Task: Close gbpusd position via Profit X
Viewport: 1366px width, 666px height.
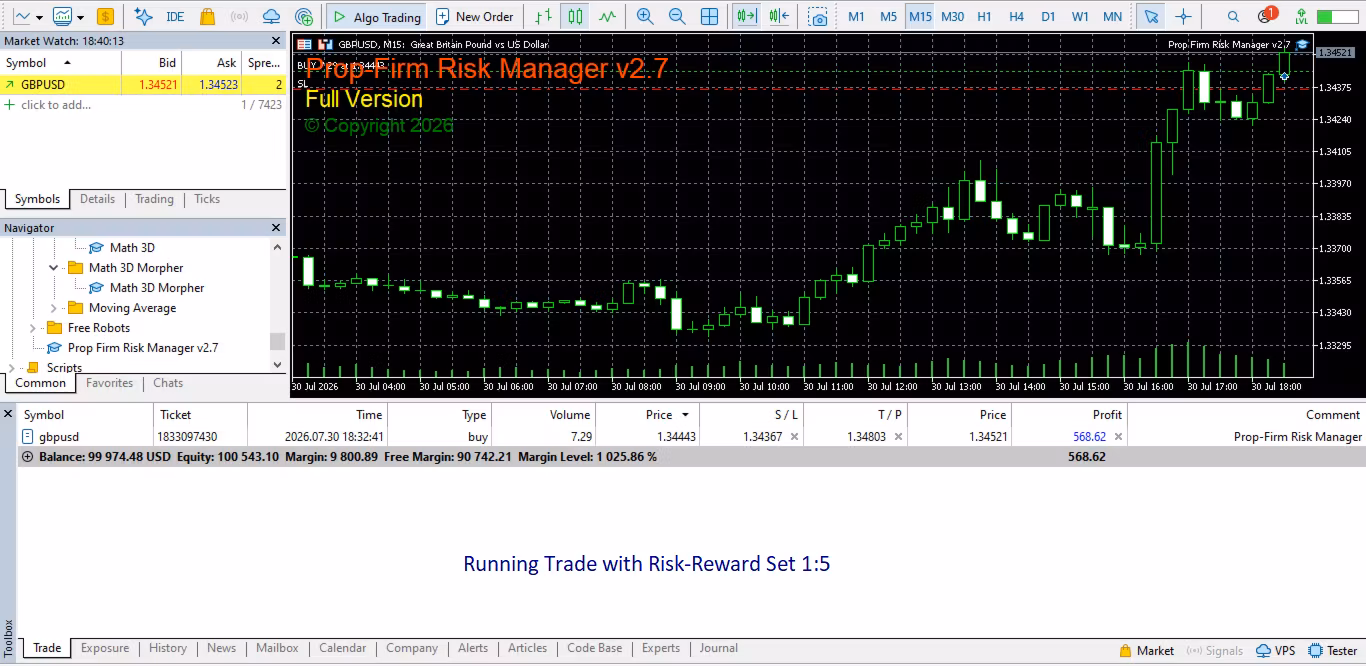Action: click(1118, 436)
